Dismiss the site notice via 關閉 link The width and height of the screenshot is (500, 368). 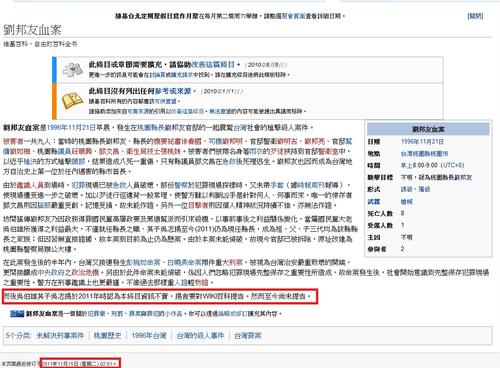coord(475,16)
